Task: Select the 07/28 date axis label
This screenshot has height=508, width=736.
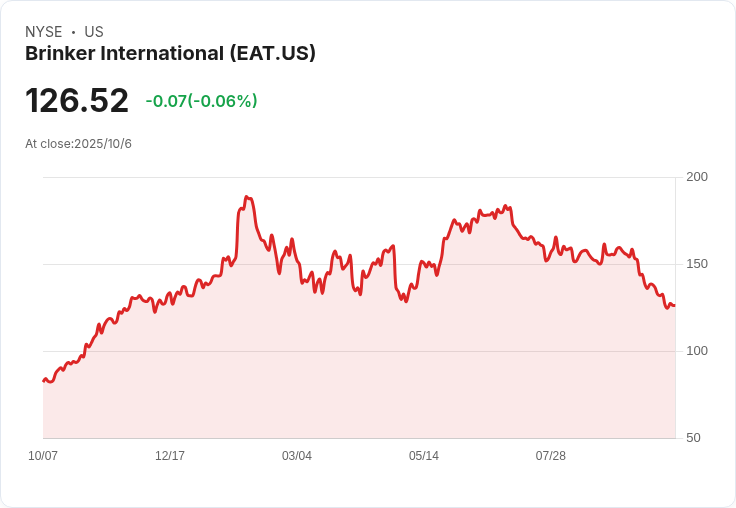Action: click(551, 456)
